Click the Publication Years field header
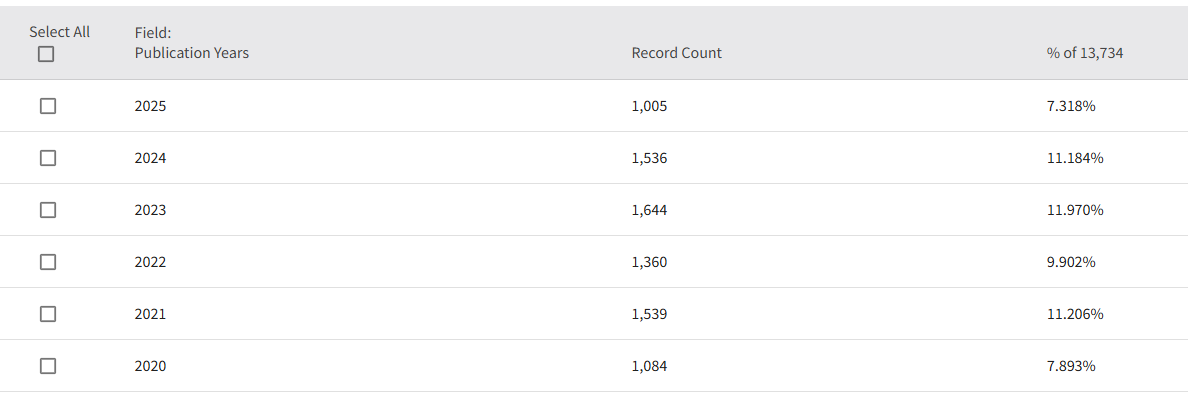This screenshot has width=1188, height=395. pos(192,53)
